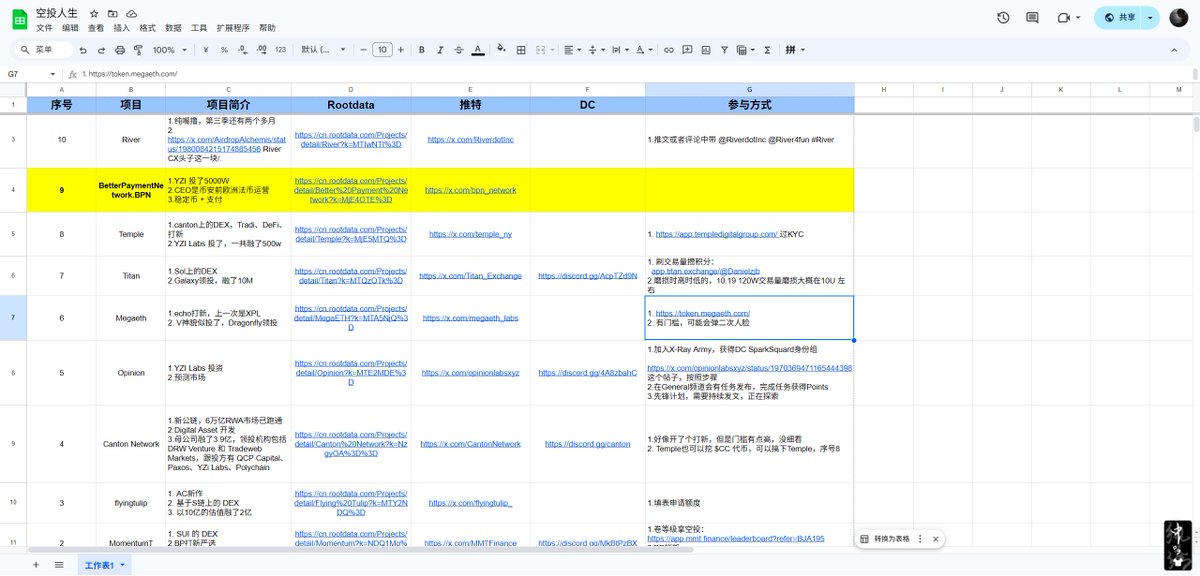1200x576 pixels.
Task: Star the 空投人生 spreadsheet
Action: pos(94,14)
